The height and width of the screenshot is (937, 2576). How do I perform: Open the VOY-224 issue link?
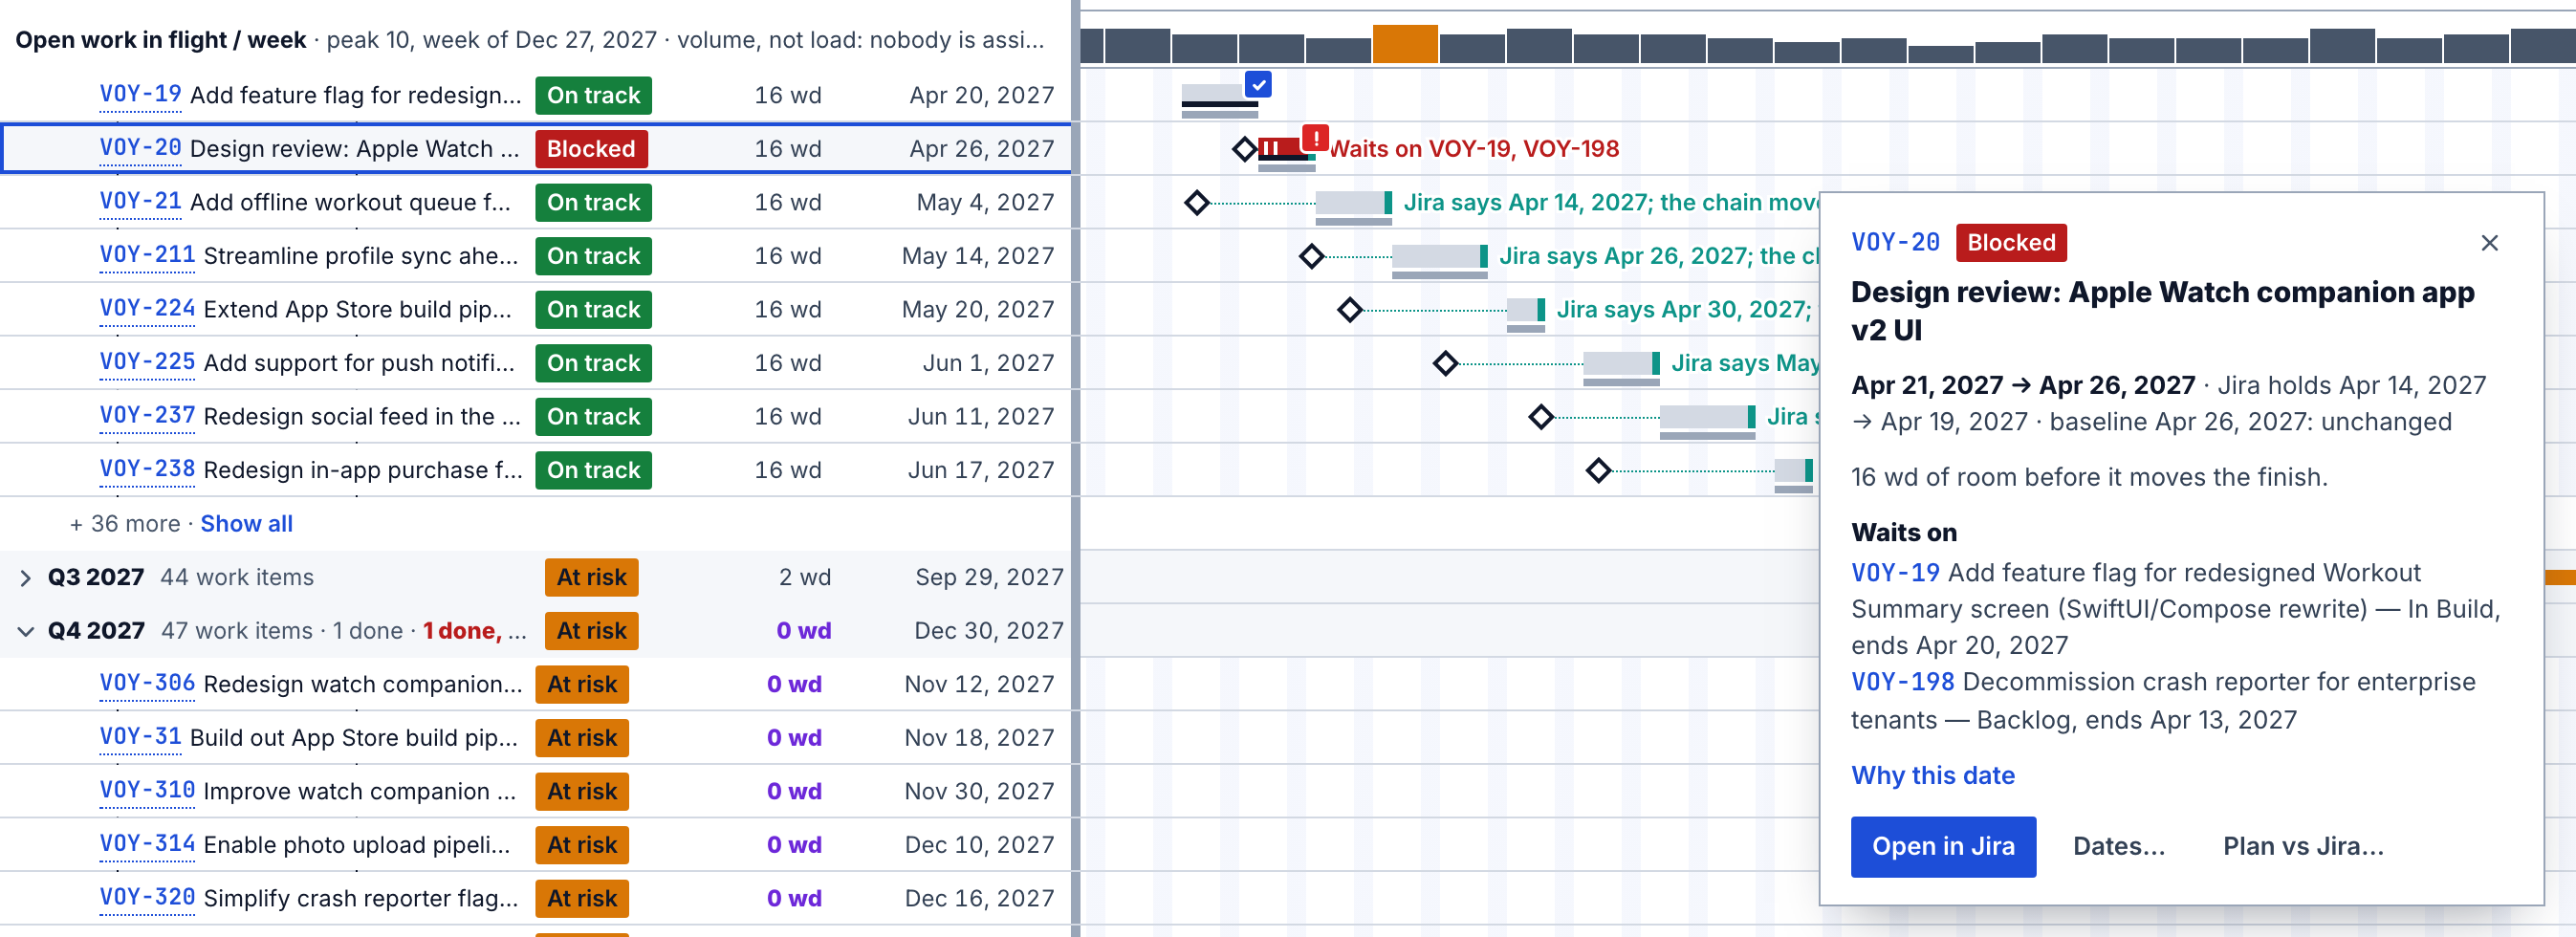(147, 309)
